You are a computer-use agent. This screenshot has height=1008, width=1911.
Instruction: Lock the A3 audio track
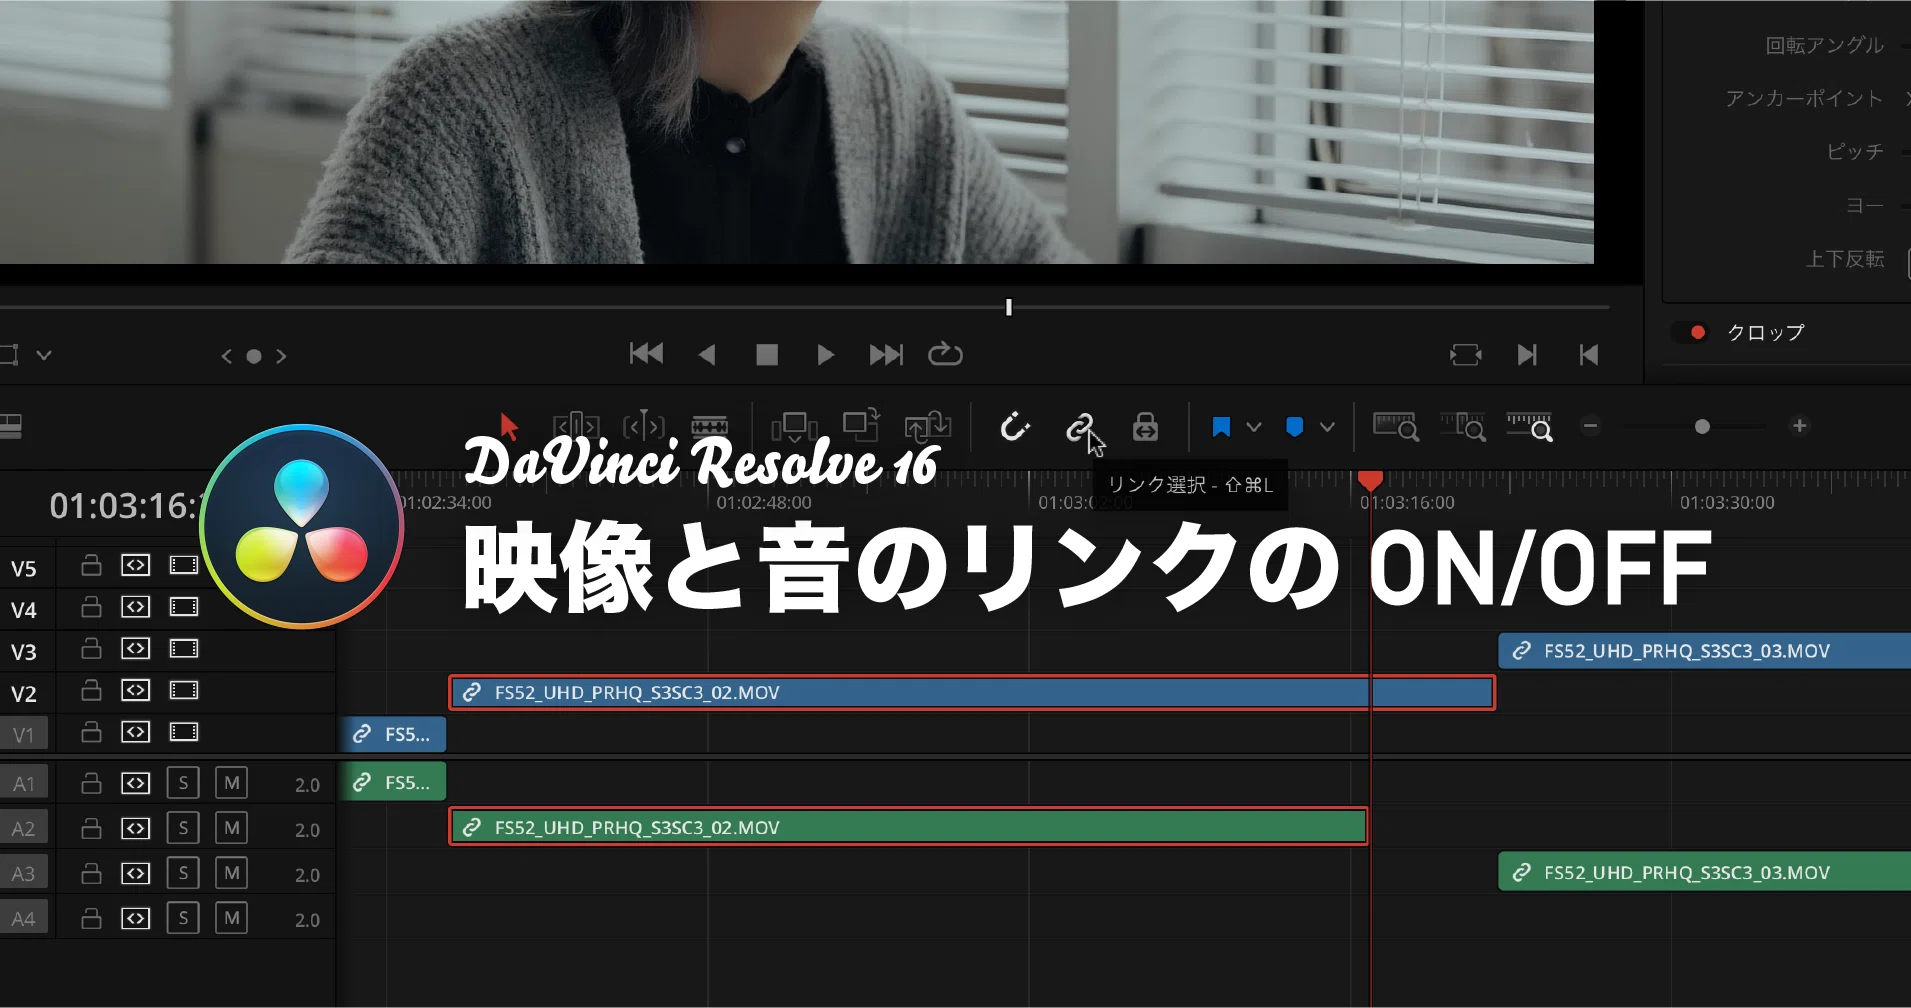point(91,873)
